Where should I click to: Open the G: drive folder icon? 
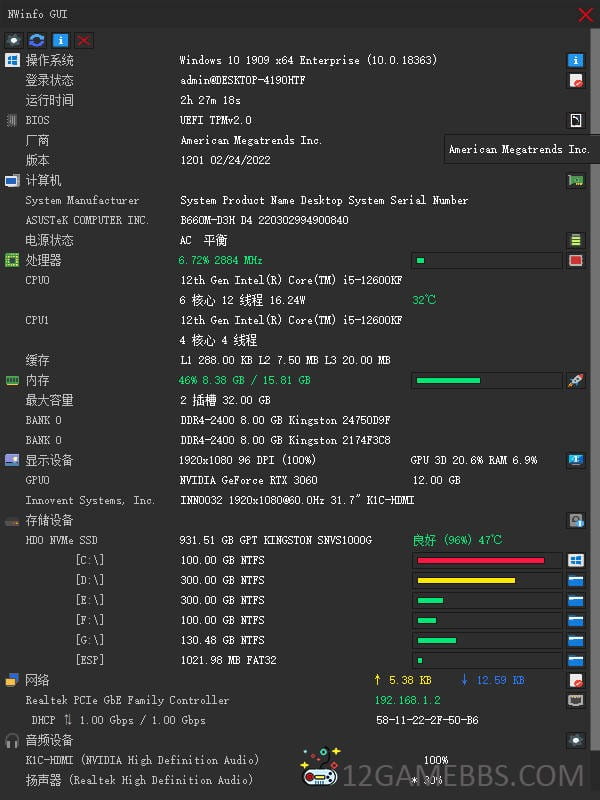point(575,640)
